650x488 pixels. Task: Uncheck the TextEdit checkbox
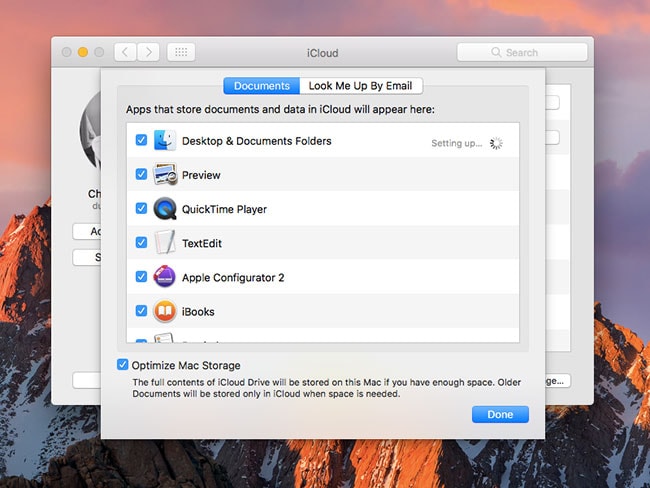(x=141, y=242)
